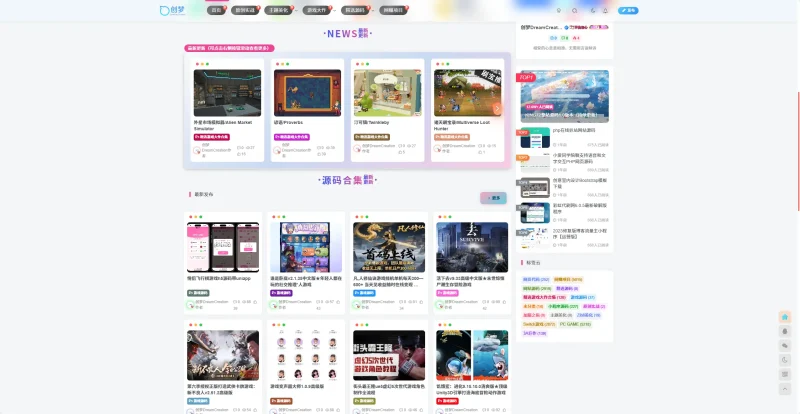Click author avatar on Alien Market card
This screenshot has width=800, height=414.
pos(197,150)
